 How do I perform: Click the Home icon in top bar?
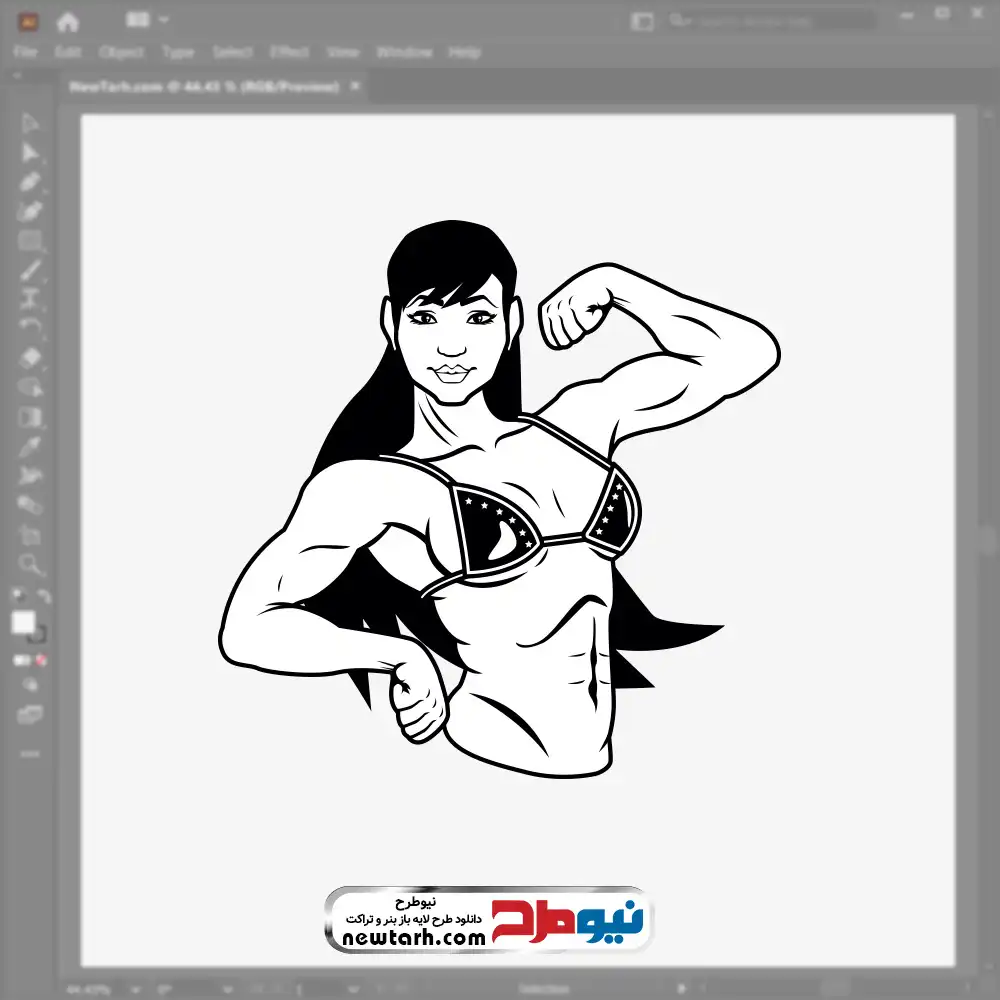tap(68, 21)
